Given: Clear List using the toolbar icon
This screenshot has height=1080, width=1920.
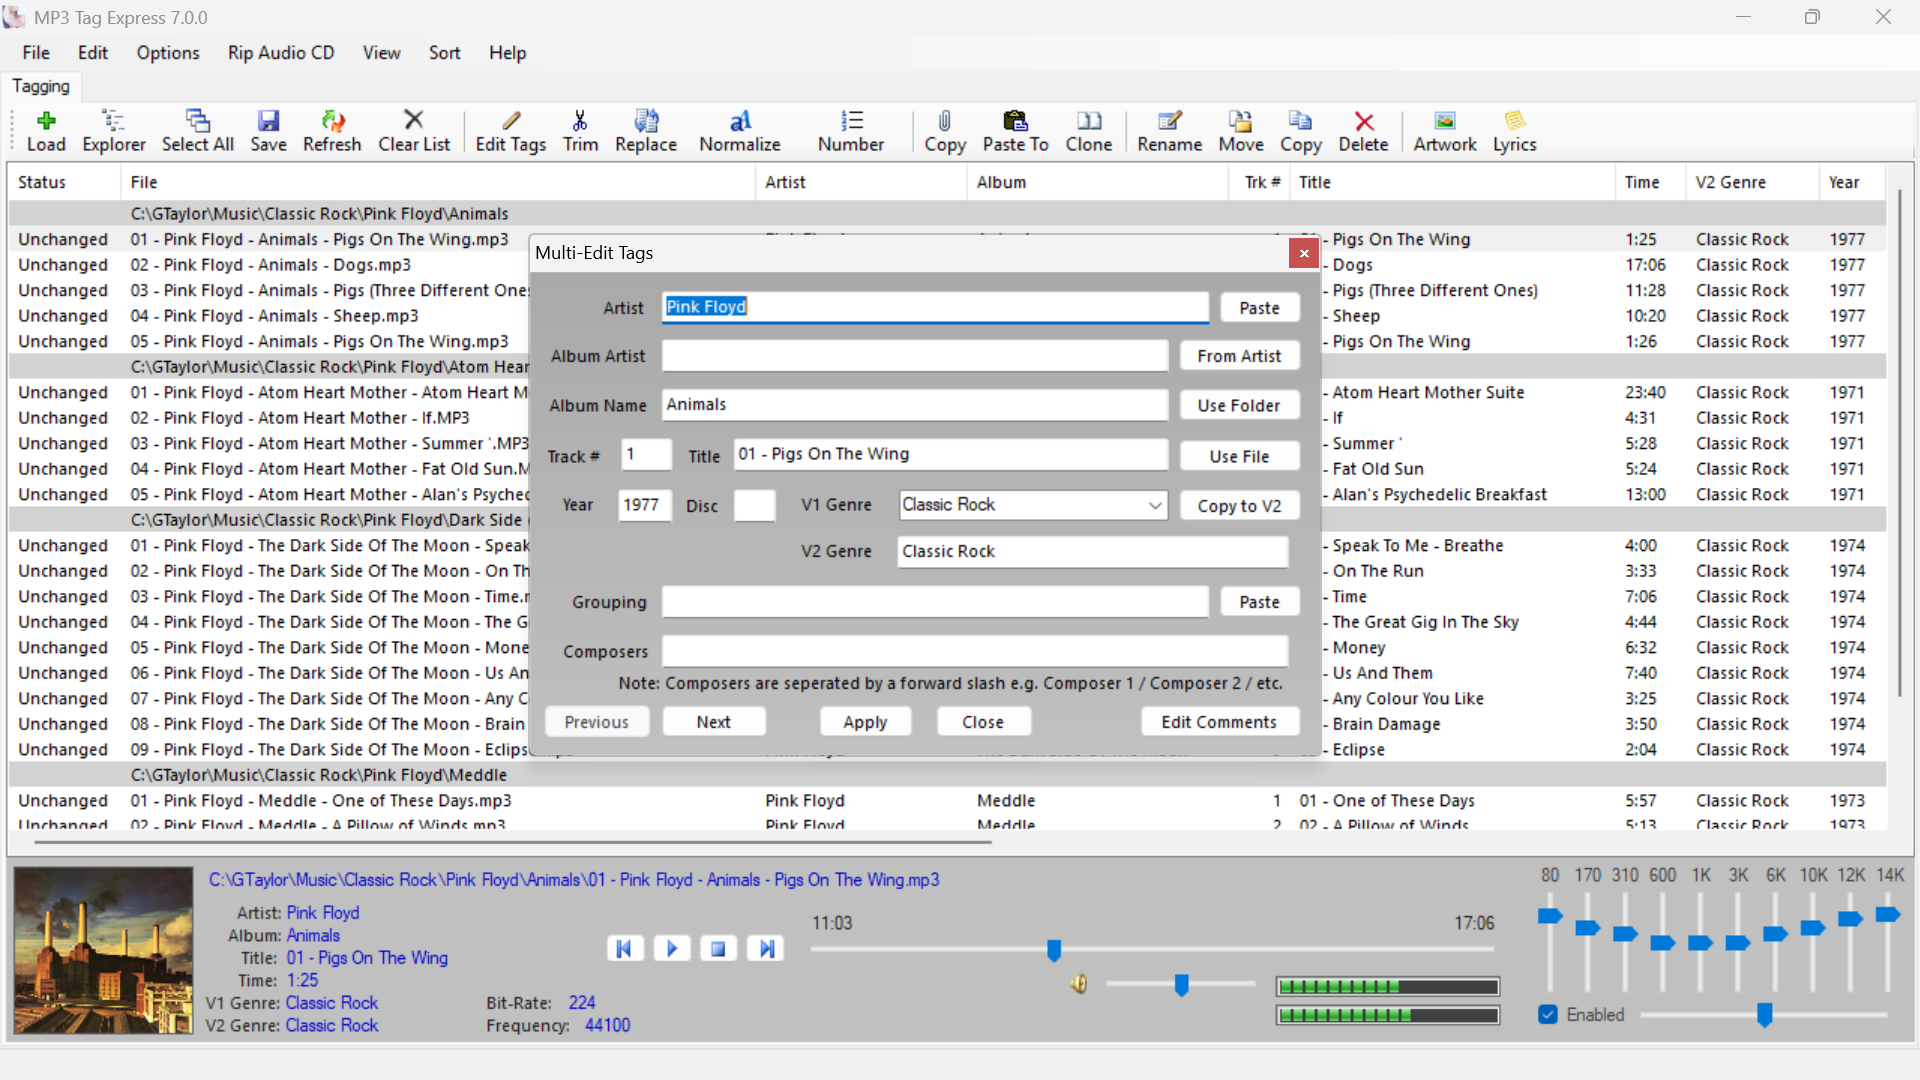Looking at the screenshot, I should click(414, 131).
